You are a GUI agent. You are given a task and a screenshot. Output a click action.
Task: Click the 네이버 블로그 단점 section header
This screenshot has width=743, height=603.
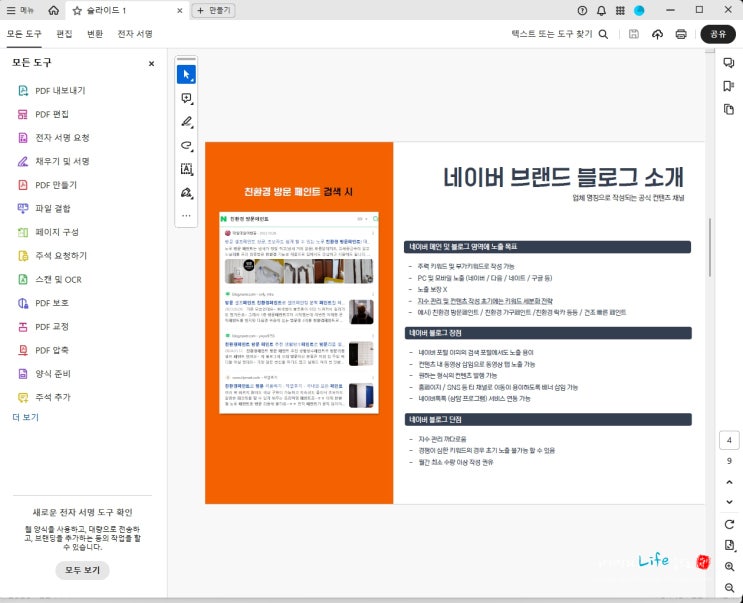pyautogui.click(x=548, y=420)
